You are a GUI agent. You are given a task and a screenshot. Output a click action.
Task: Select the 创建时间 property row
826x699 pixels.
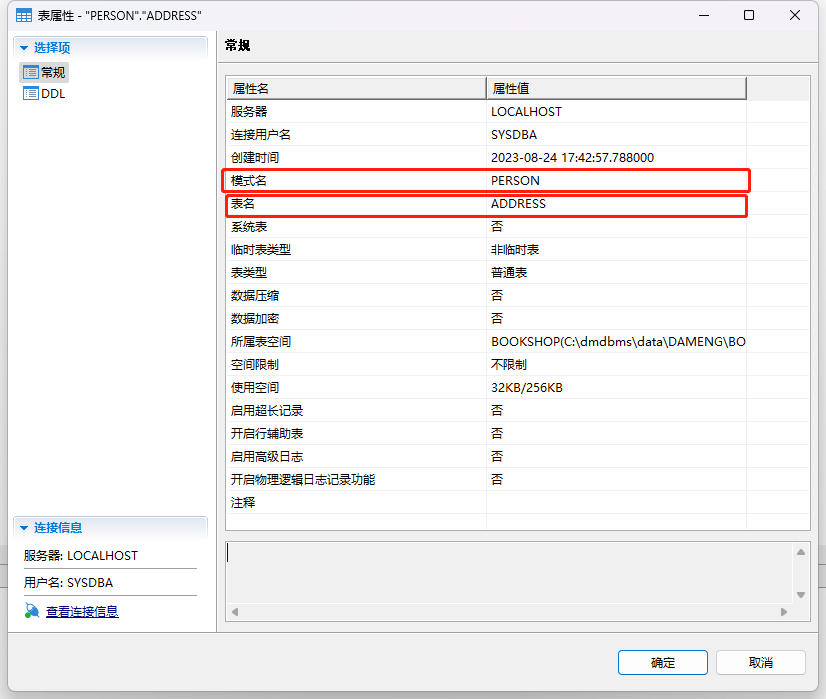[518, 157]
